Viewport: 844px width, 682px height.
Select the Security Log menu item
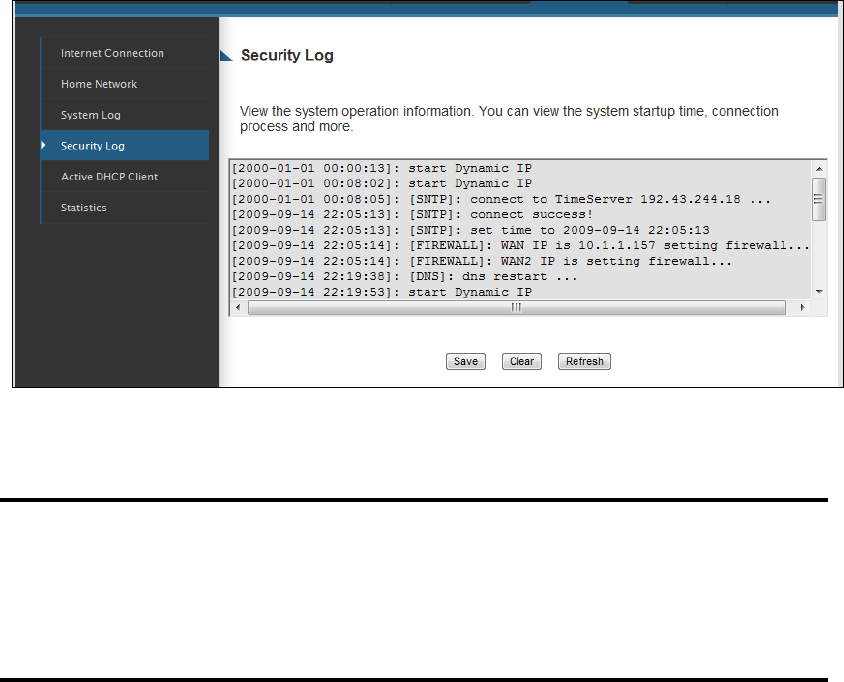point(125,145)
